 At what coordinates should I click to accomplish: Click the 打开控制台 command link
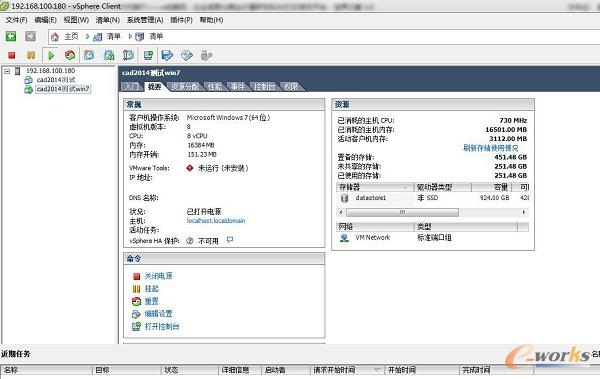point(162,327)
